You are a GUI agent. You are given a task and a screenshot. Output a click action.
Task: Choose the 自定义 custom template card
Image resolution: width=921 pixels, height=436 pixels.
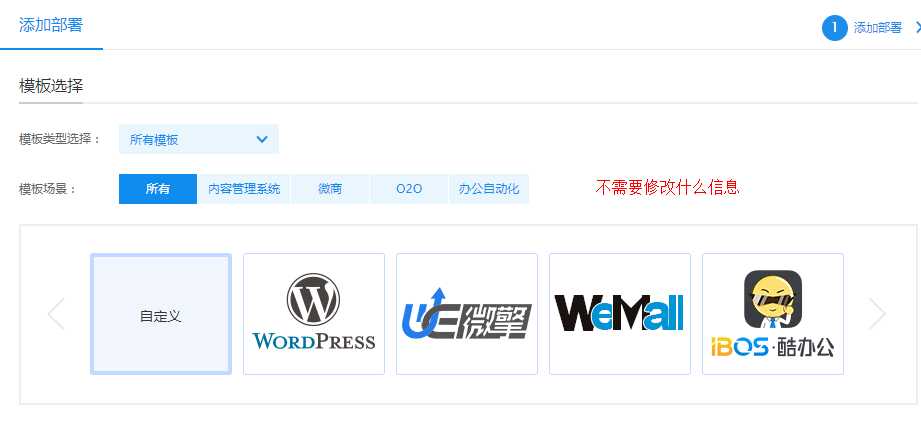tap(161, 314)
